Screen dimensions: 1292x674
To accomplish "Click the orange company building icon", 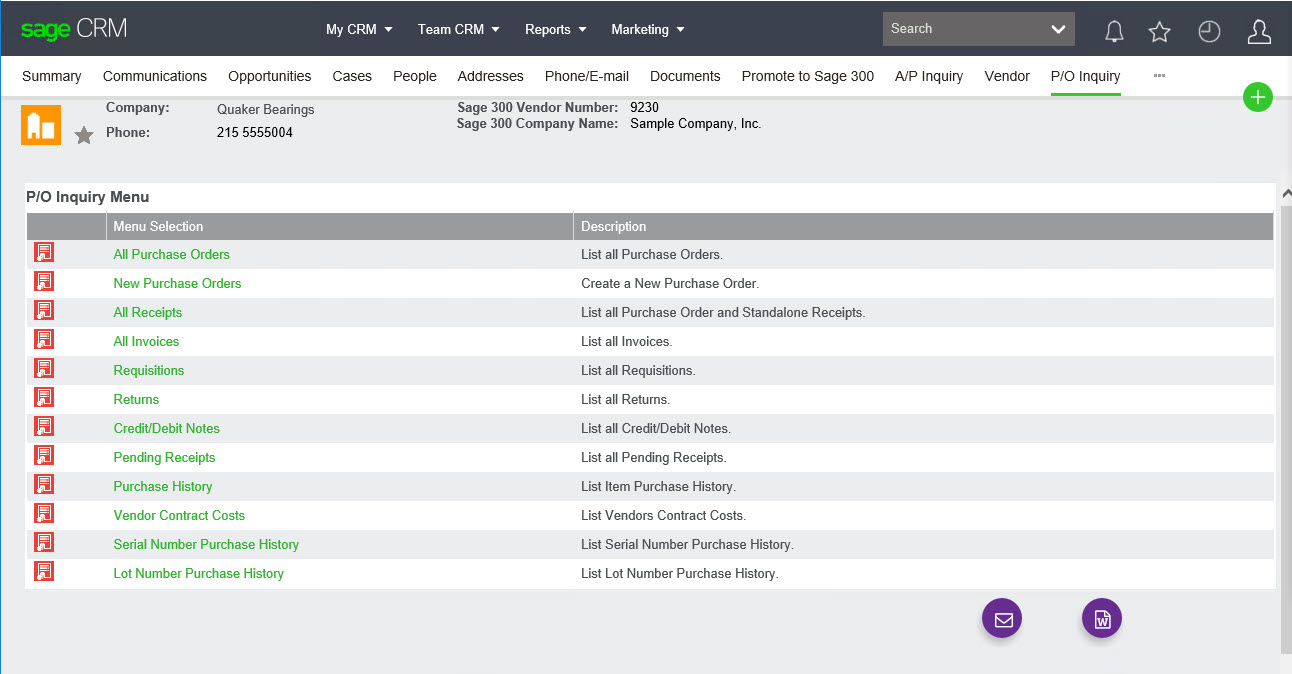I will [41, 125].
